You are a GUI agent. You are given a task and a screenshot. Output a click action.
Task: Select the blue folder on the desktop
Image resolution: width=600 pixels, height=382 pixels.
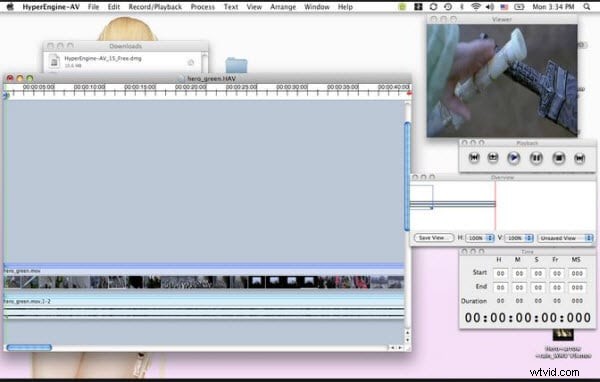click(x=236, y=65)
